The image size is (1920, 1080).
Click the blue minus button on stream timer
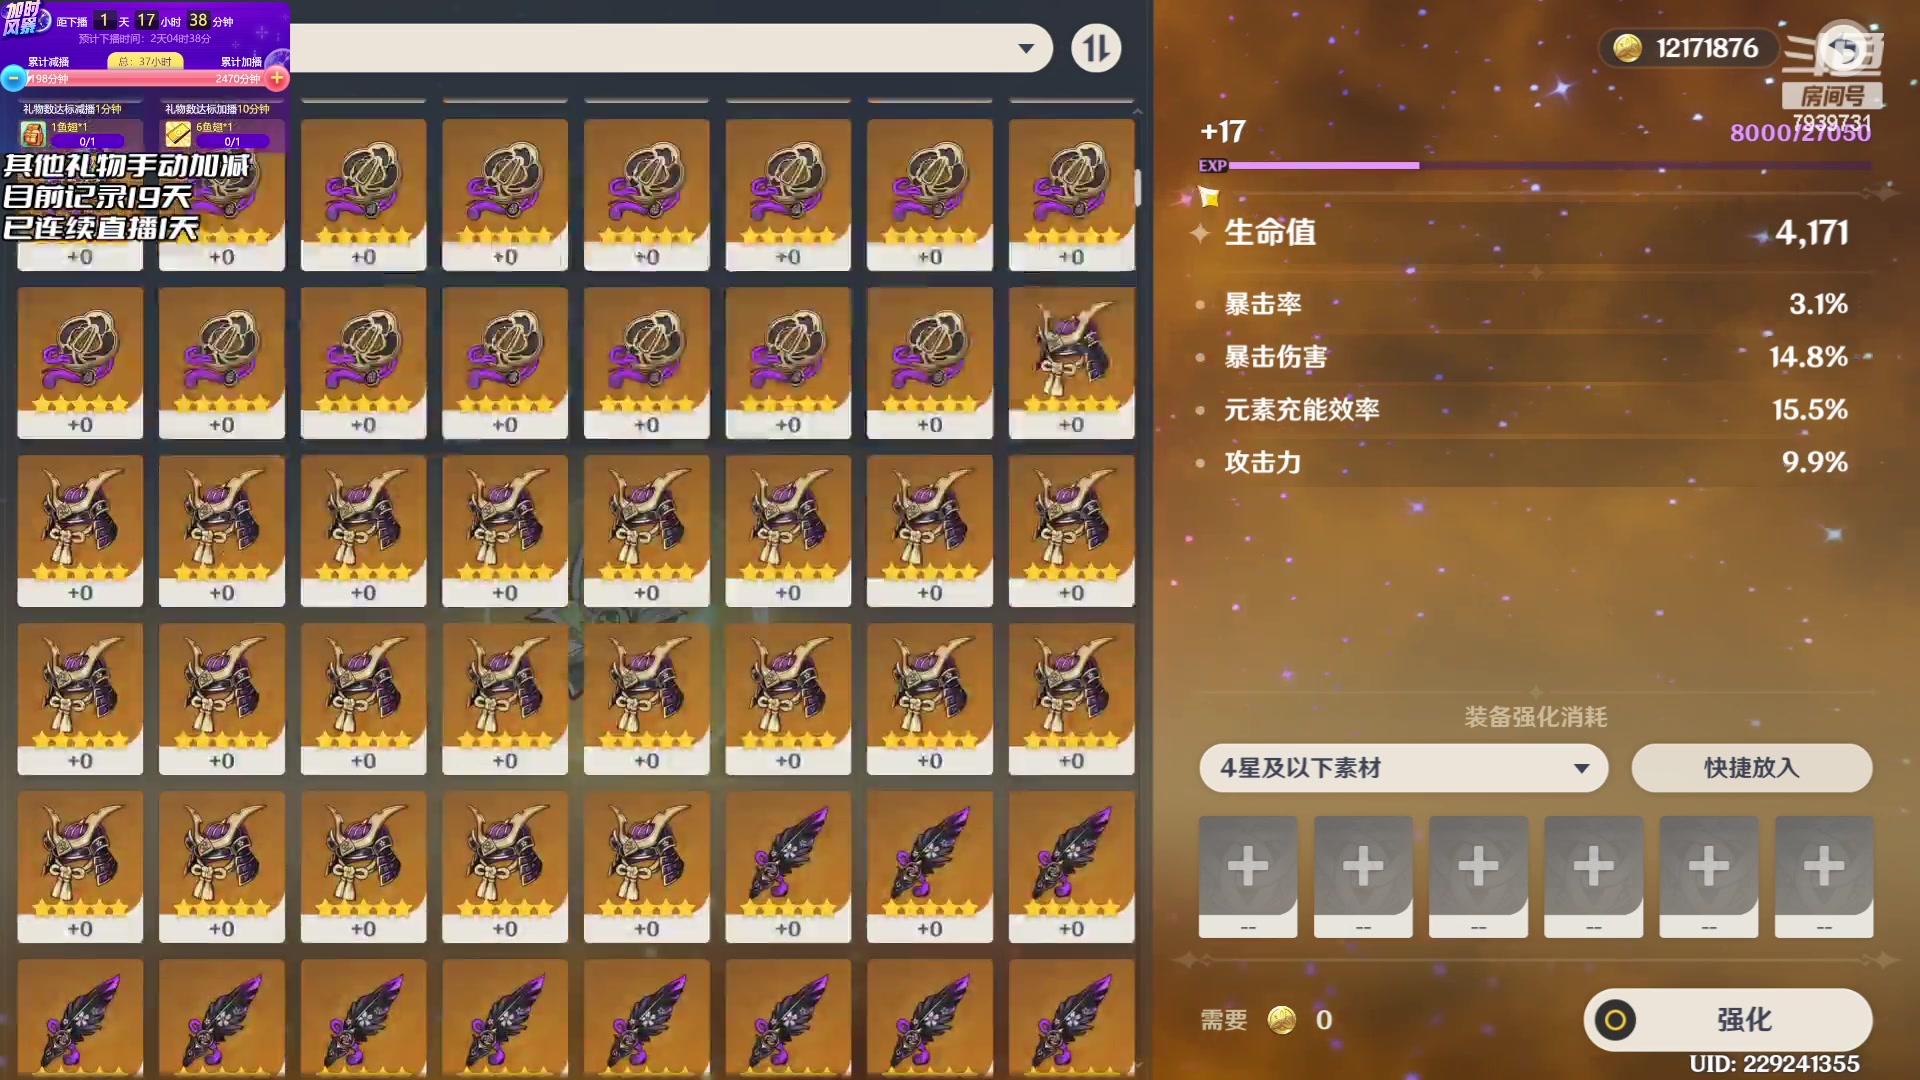click(x=13, y=77)
